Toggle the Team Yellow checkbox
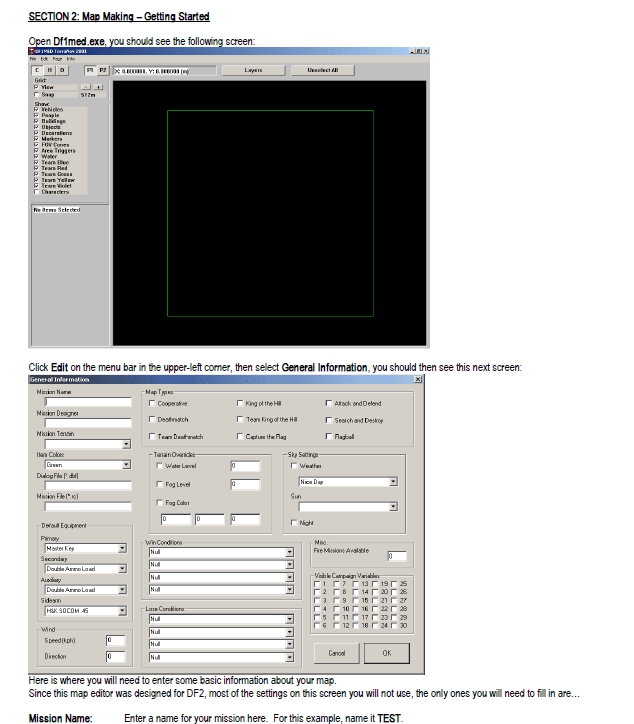This screenshot has height=724, width=634. pos(36,180)
